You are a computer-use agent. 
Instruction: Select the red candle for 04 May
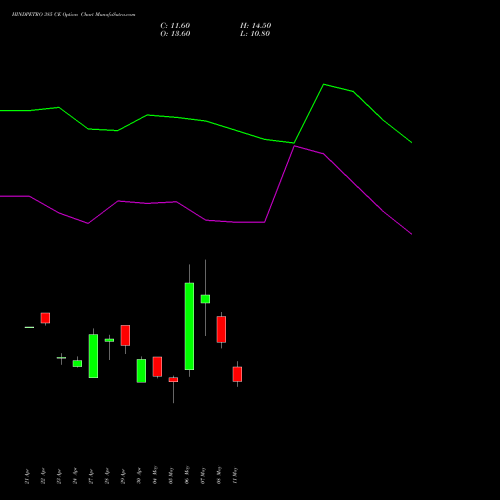tap(157, 367)
